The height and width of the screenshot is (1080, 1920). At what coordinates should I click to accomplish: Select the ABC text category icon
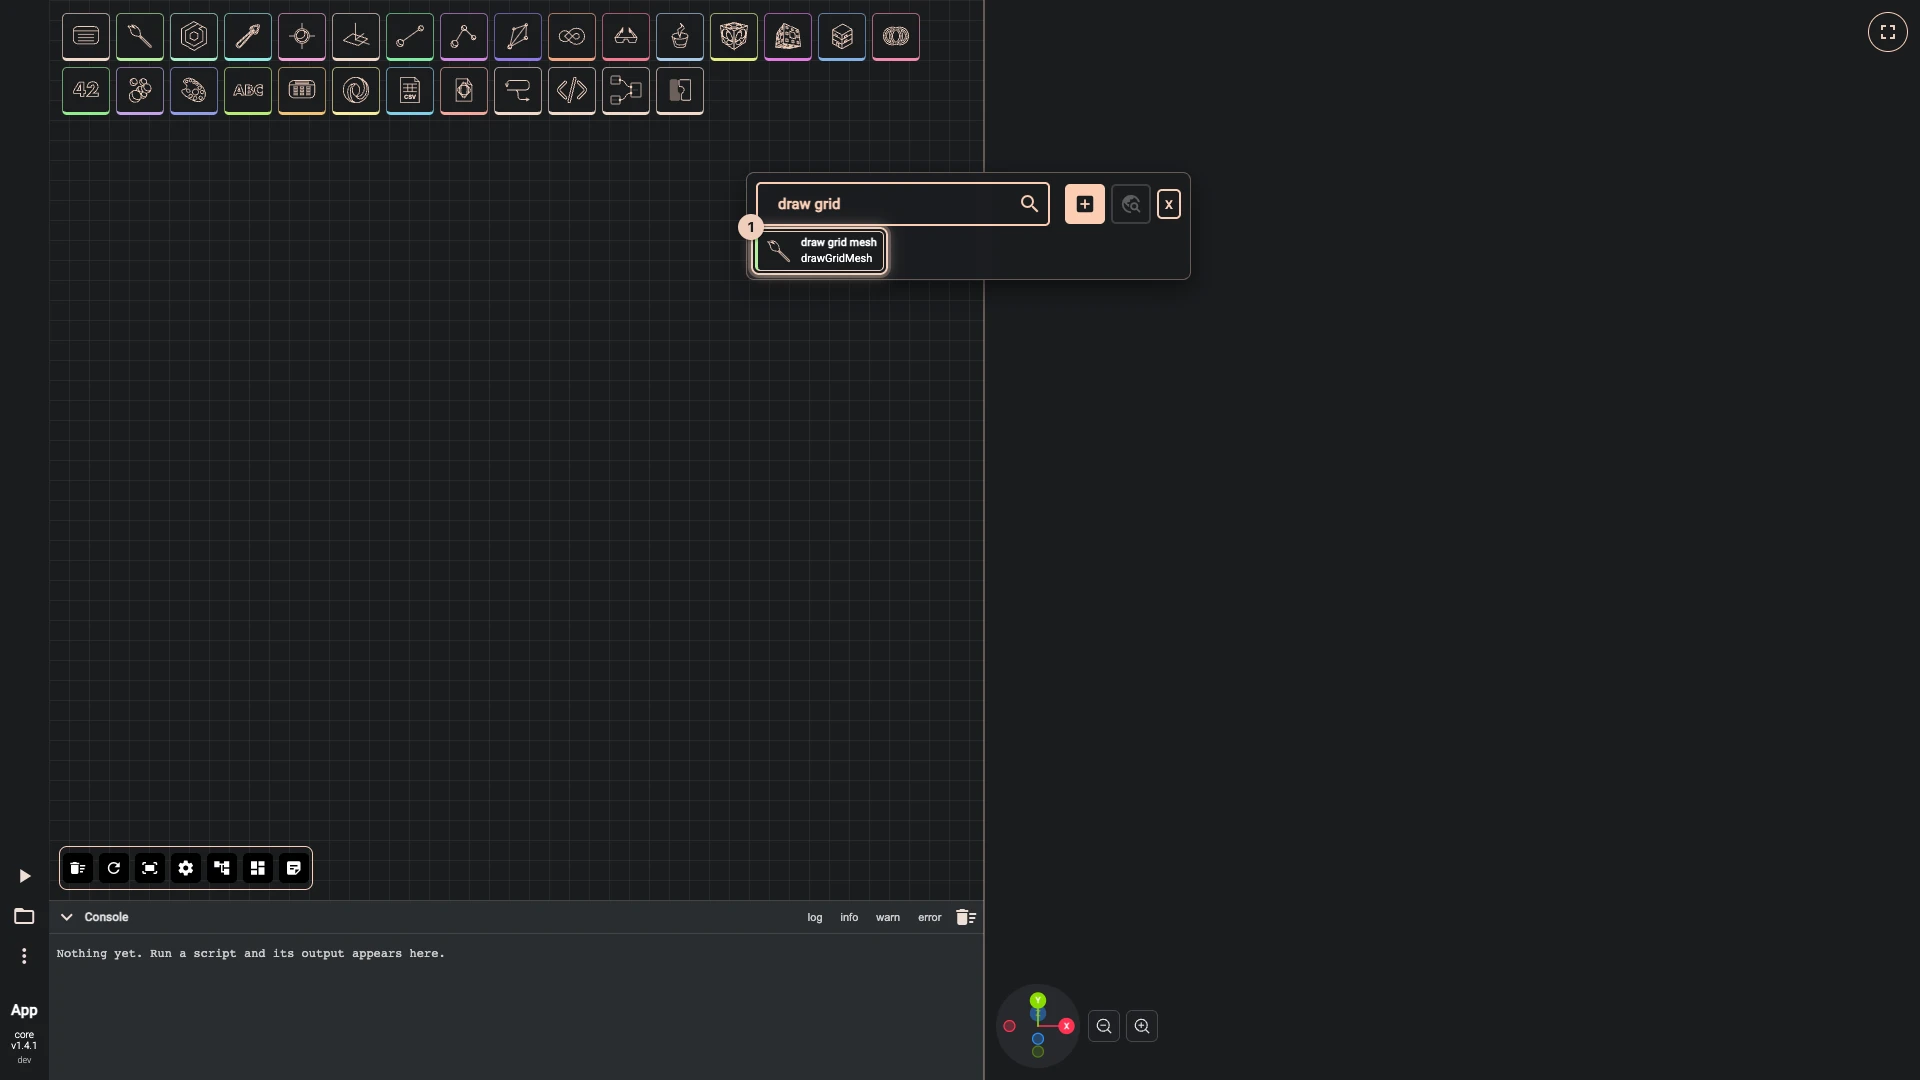pos(248,91)
